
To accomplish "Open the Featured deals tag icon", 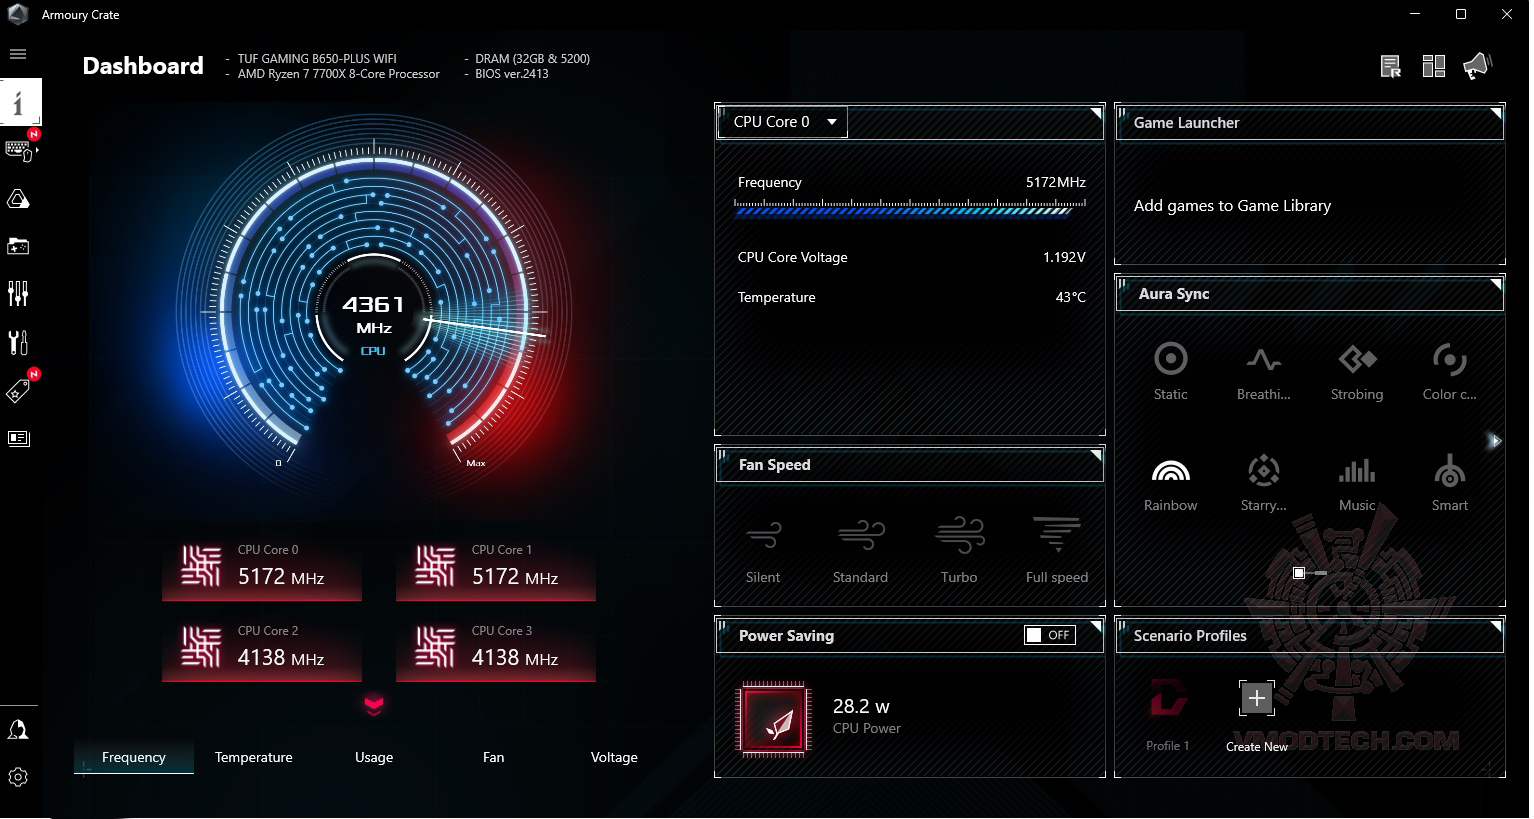I will pos(18,391).
